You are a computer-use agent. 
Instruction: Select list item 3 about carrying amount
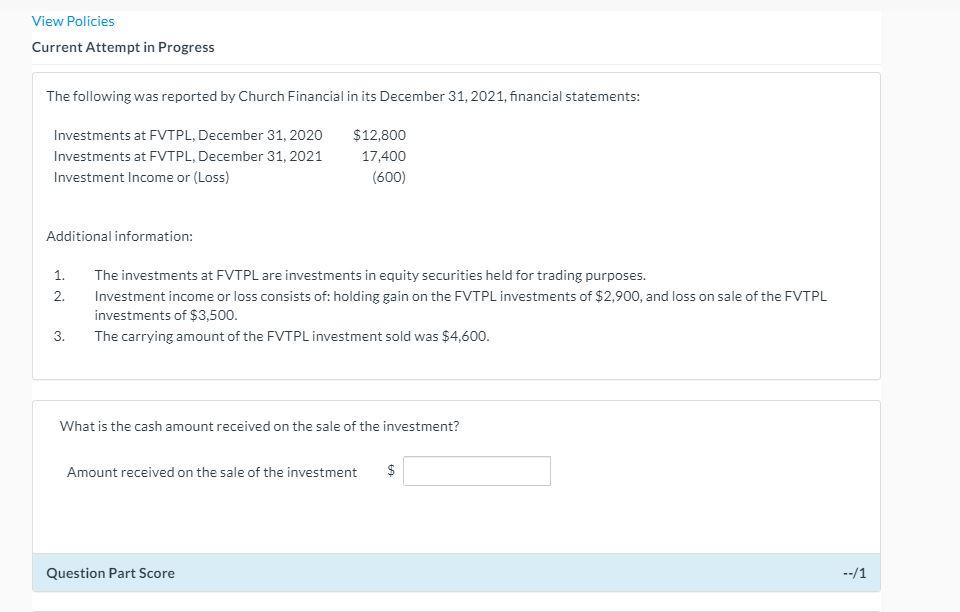(x=291, y=335)
